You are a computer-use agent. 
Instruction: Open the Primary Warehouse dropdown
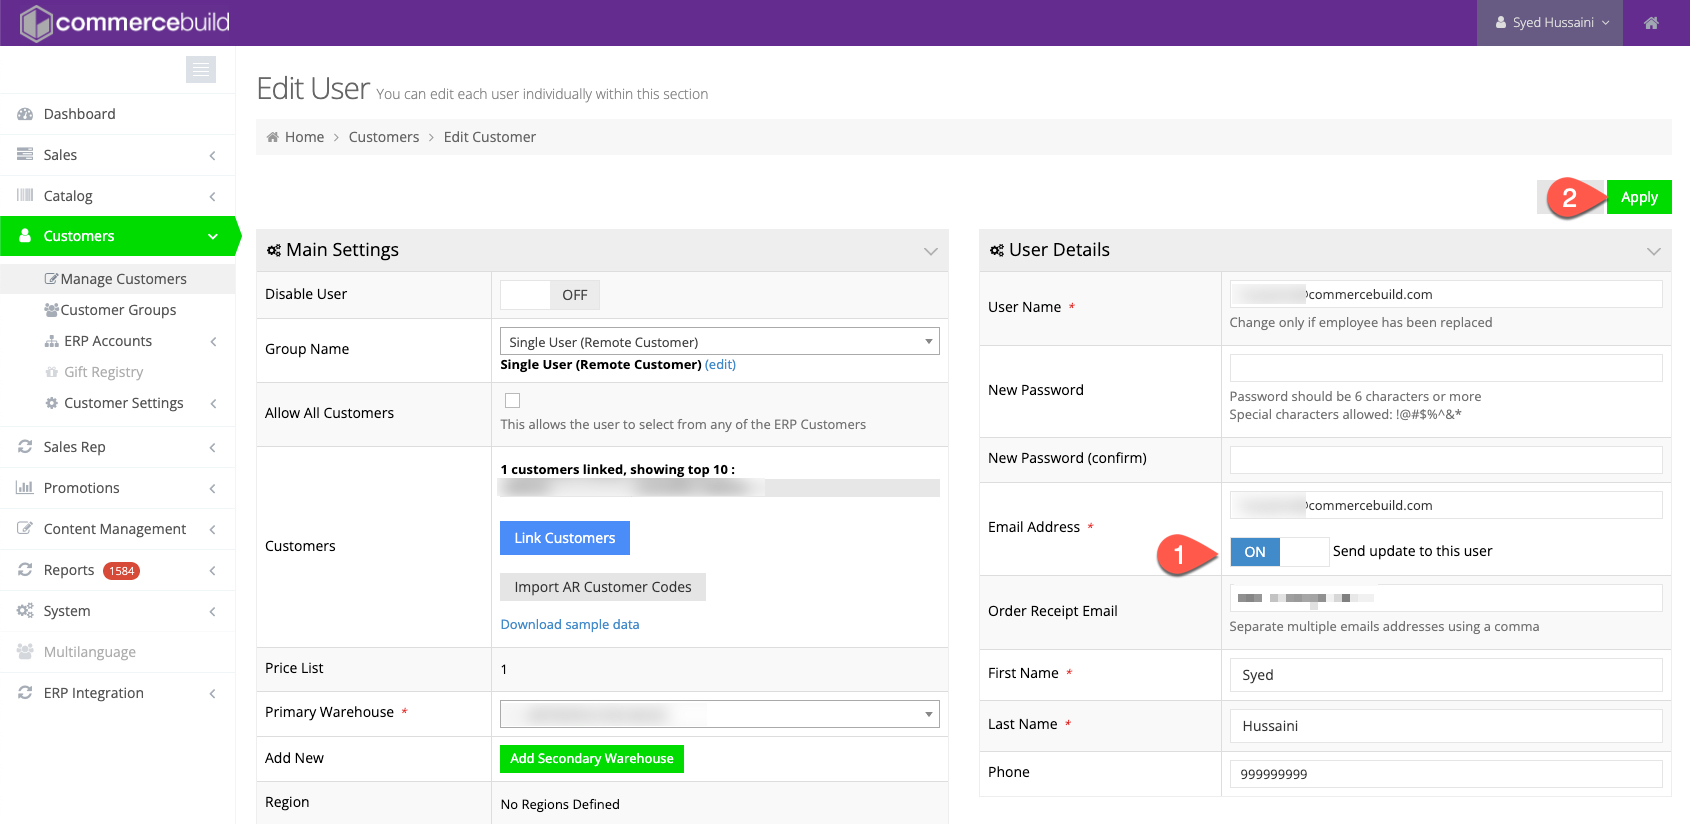pyautogui.click(x=719, y=714)
